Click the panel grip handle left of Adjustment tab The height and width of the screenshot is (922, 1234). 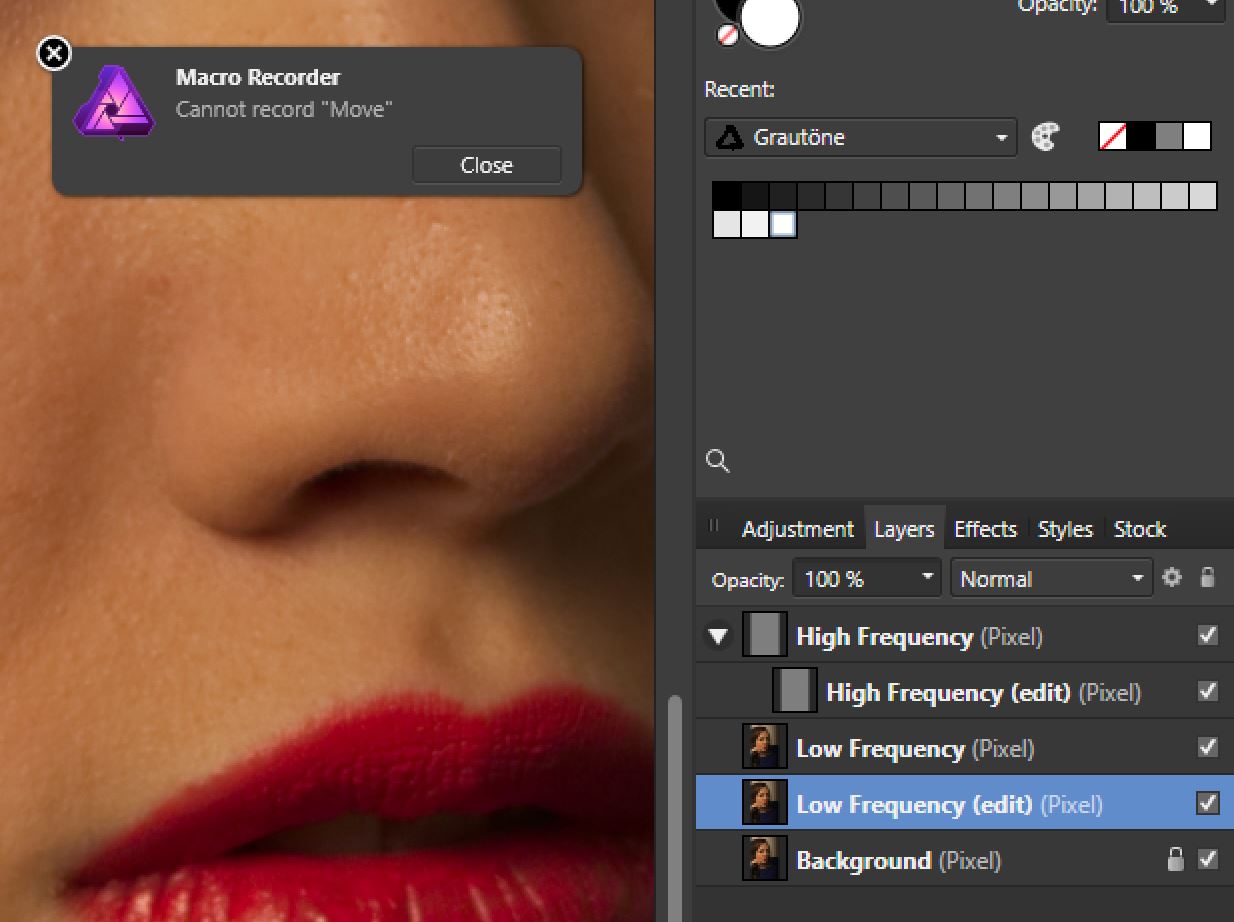click(x=714, y=527)
